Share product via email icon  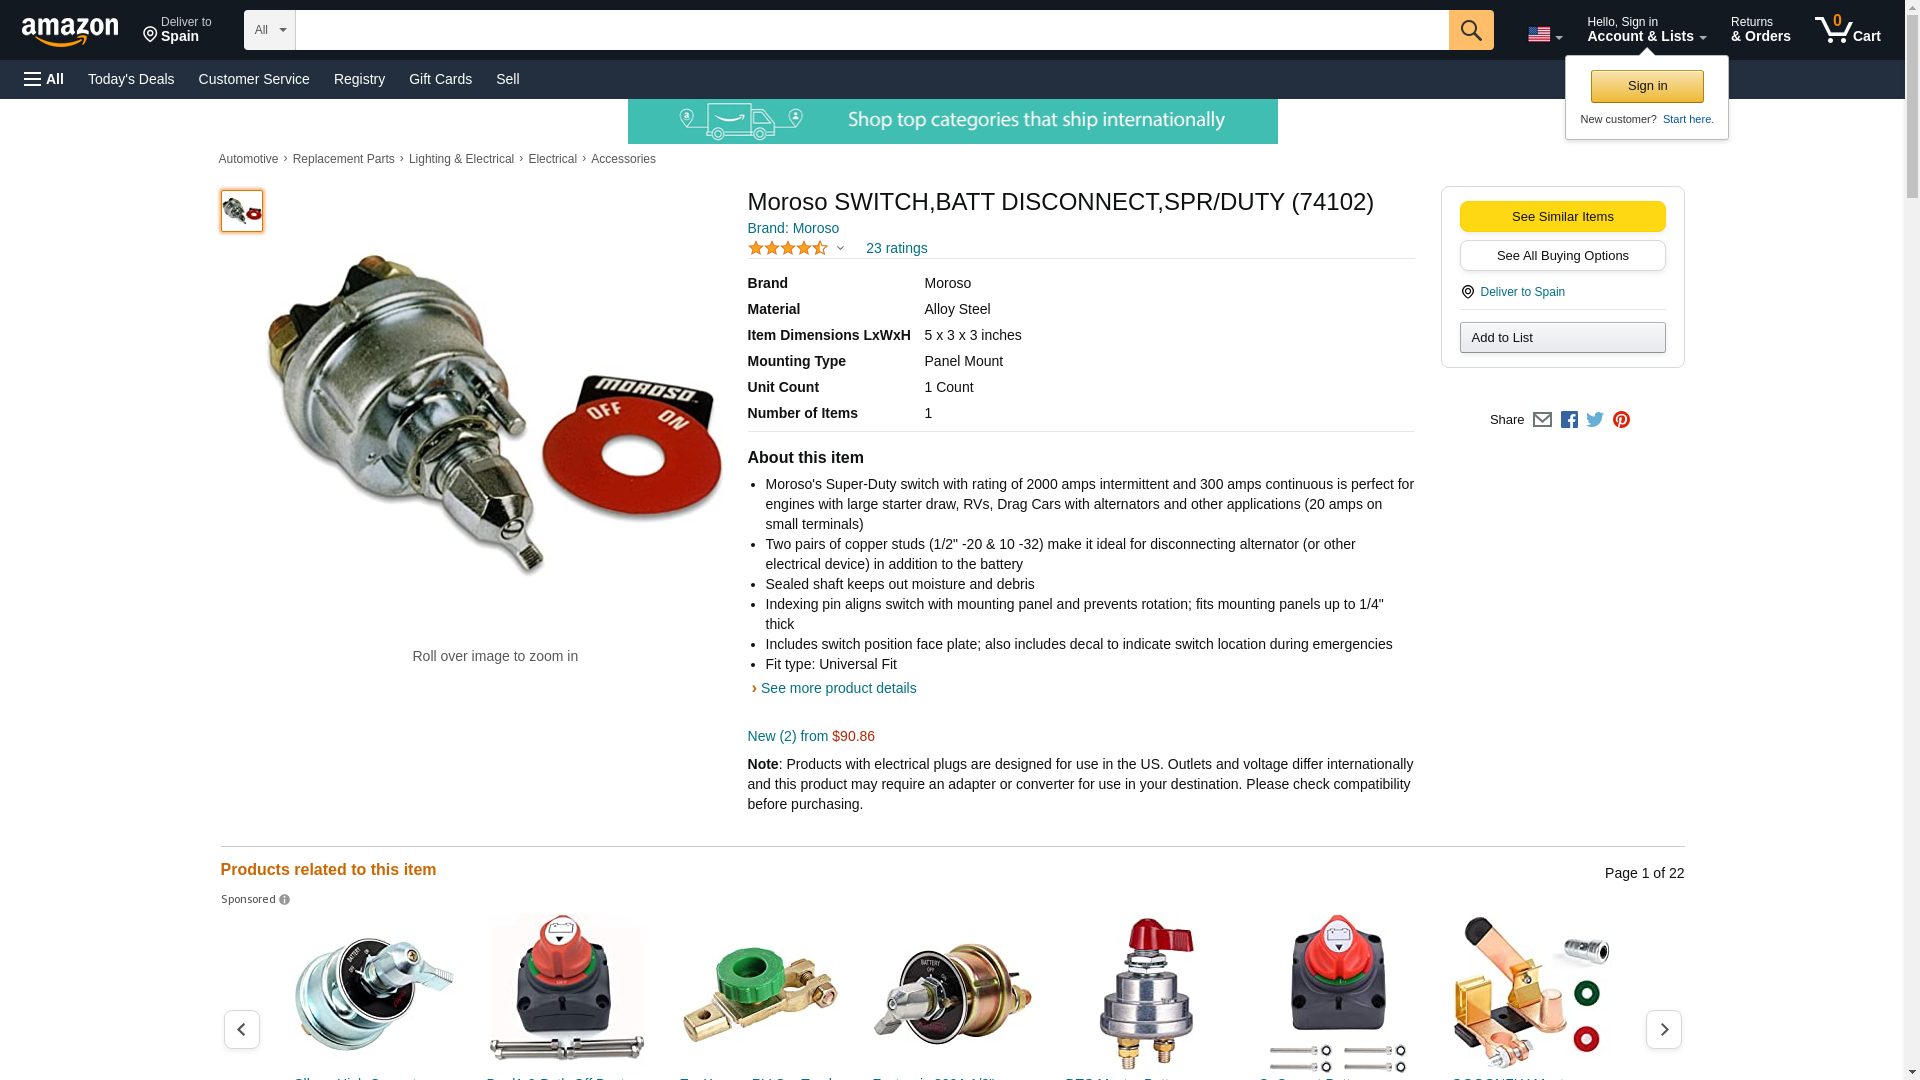click(1542, 420)
